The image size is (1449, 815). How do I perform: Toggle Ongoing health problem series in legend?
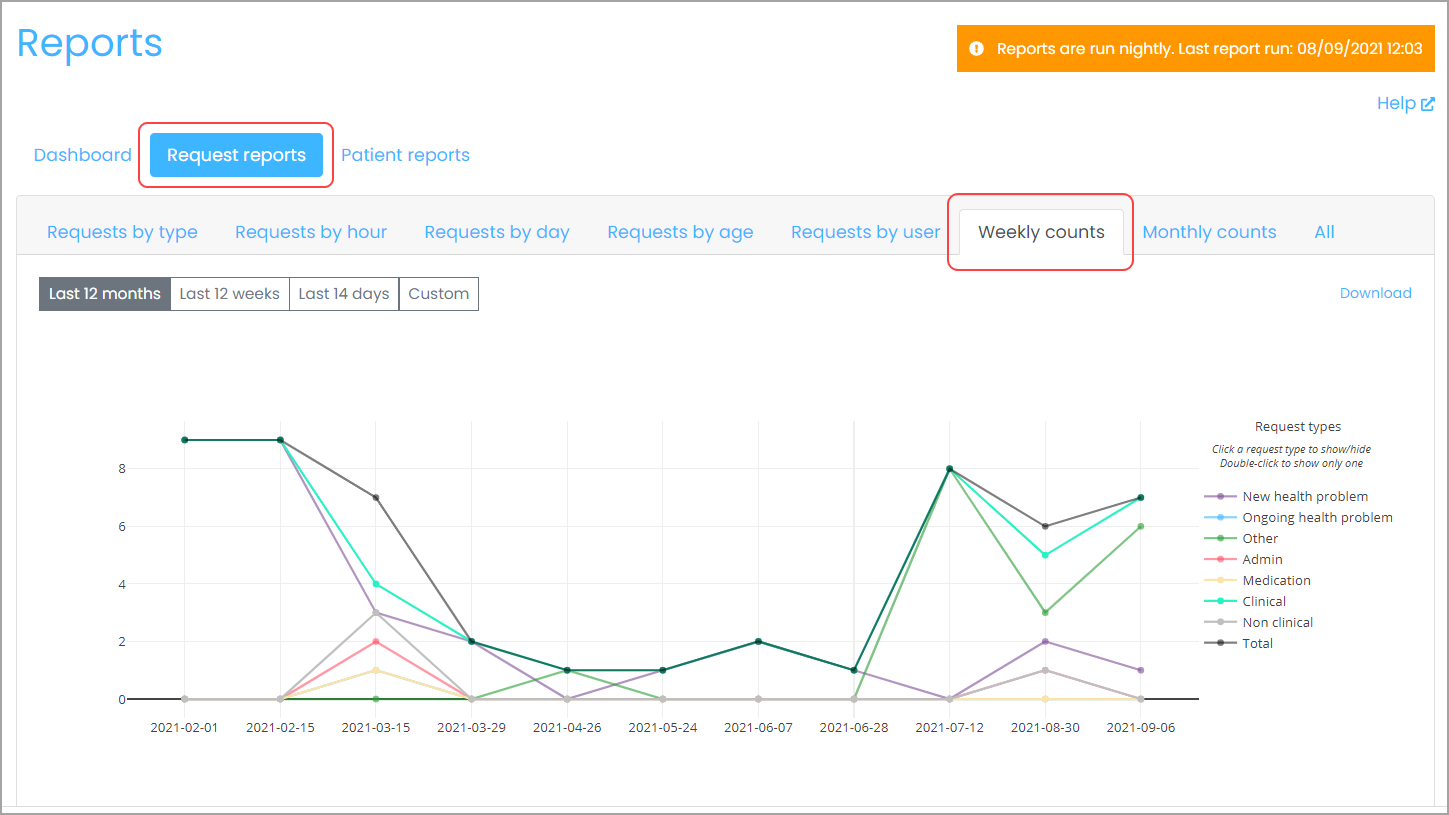tap(1299, 517)
